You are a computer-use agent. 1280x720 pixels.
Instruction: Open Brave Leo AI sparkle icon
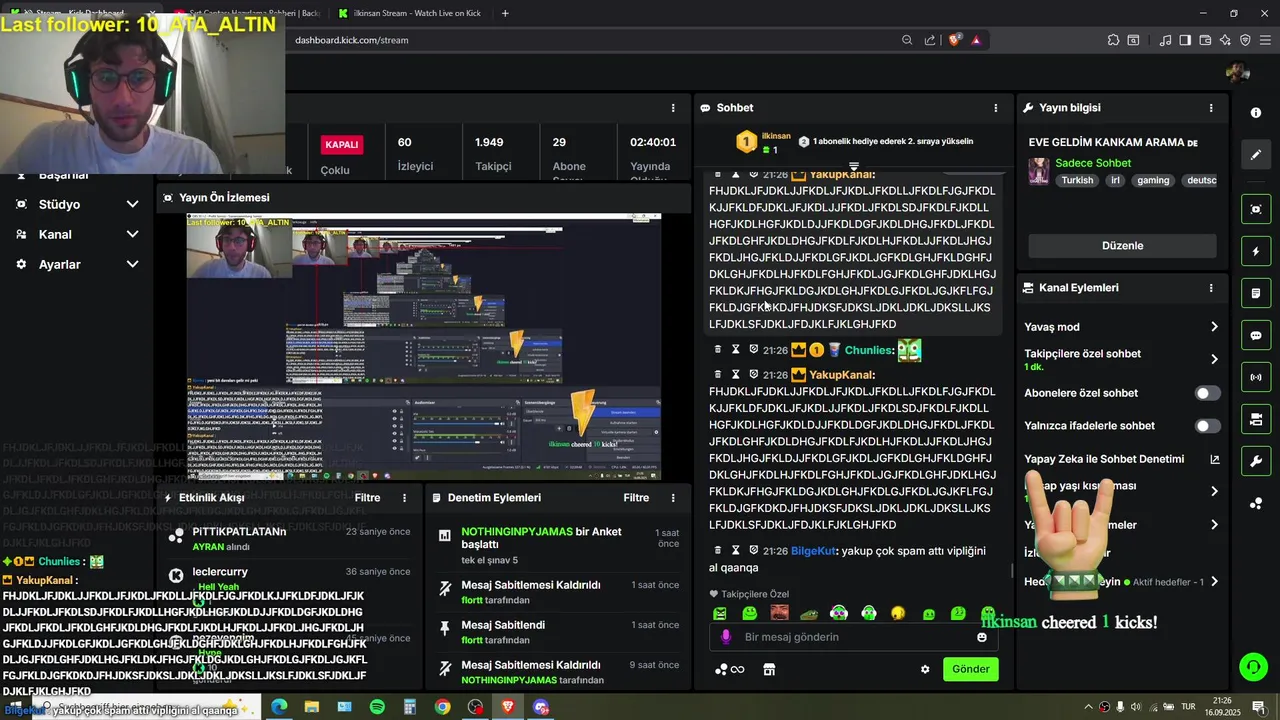click(x=1225, y=40)
